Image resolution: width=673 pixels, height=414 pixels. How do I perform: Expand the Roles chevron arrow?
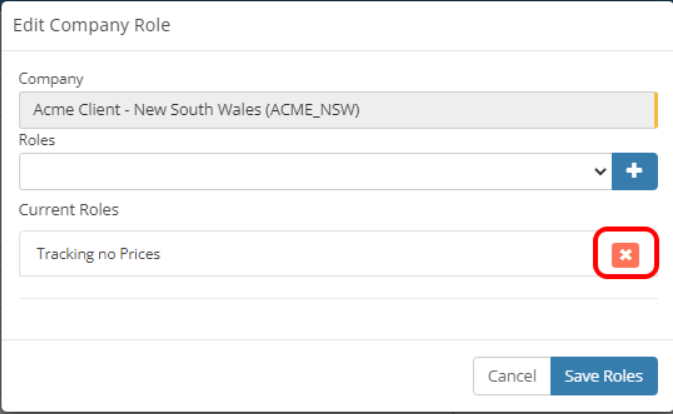[600, 171]
